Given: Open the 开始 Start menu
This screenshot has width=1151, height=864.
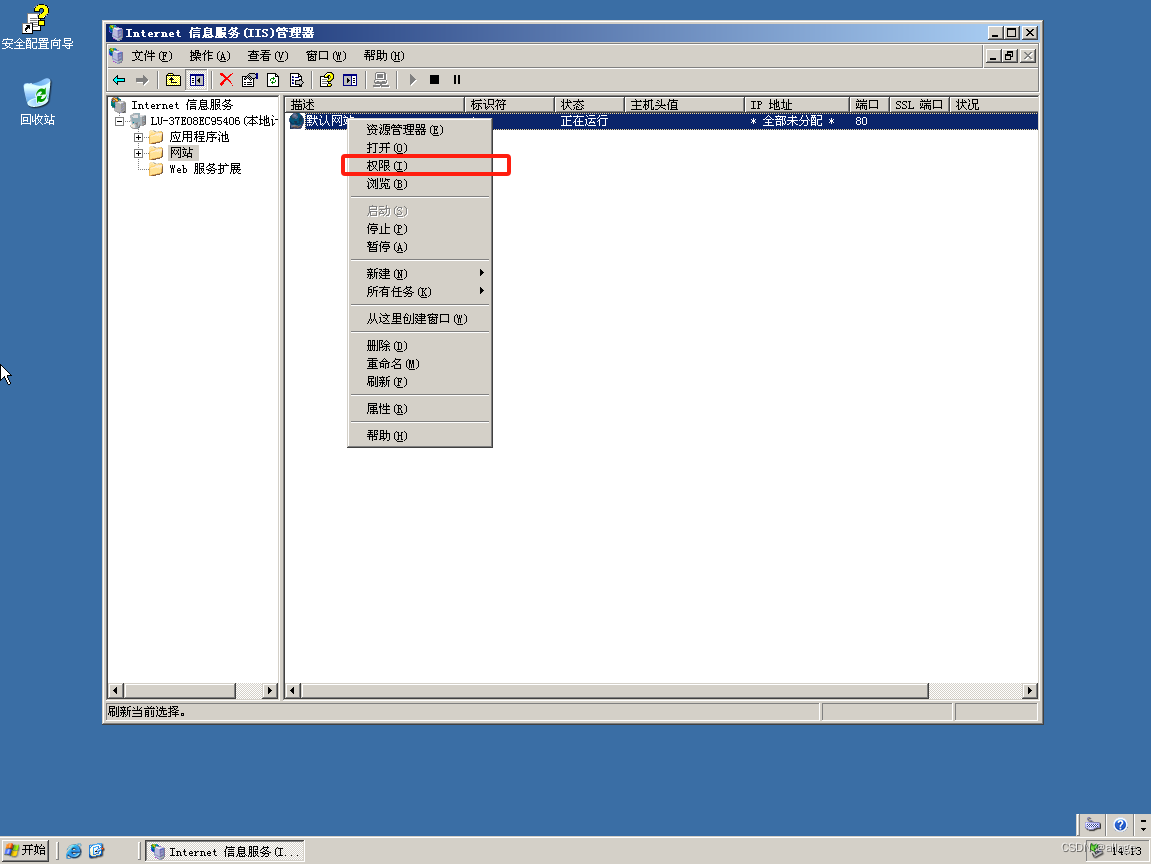Looking at the screenshot, I should pyautogui.click(x=26, y=850).
